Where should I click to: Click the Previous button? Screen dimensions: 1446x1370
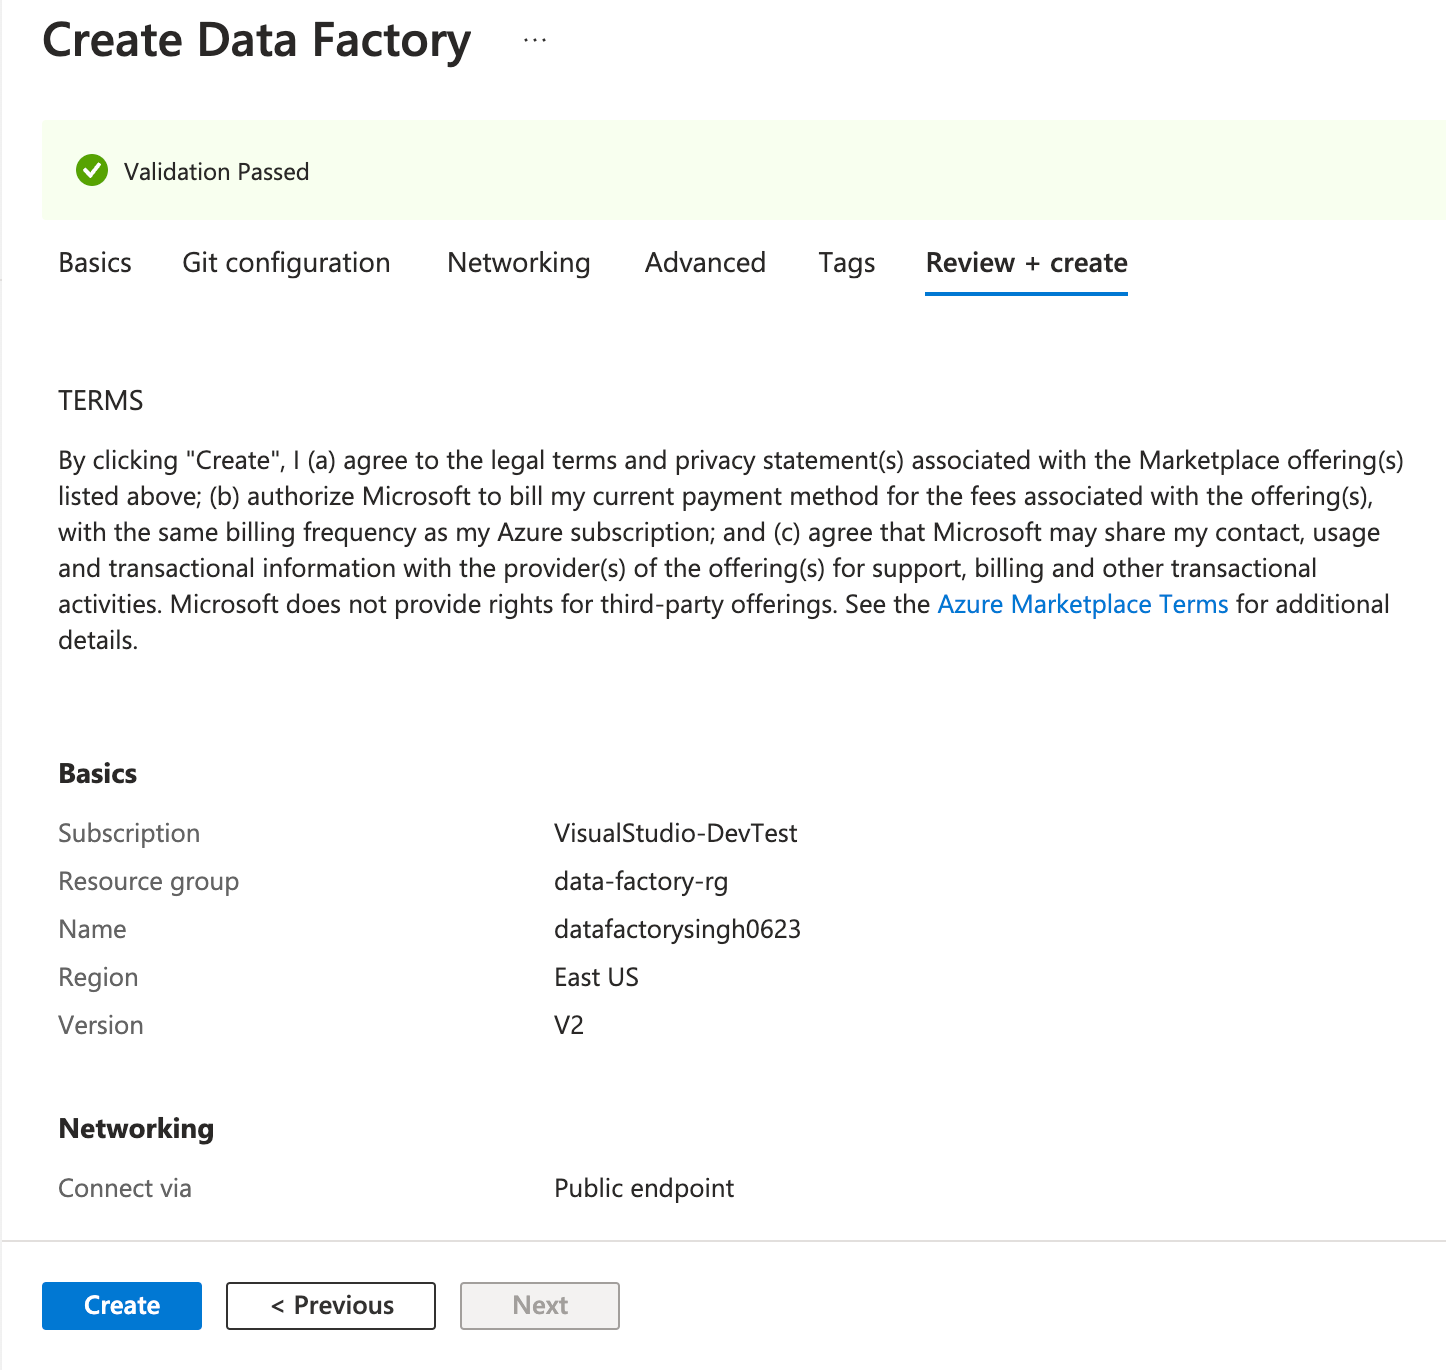(330, 1305)
